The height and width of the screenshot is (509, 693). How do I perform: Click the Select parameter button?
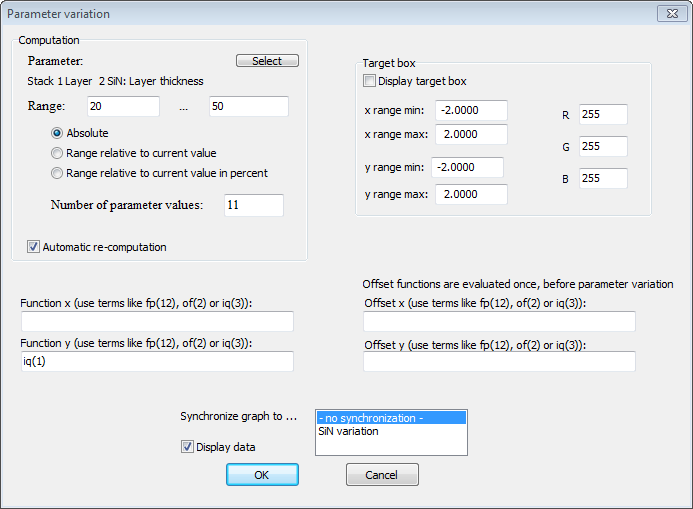point(267,61)
